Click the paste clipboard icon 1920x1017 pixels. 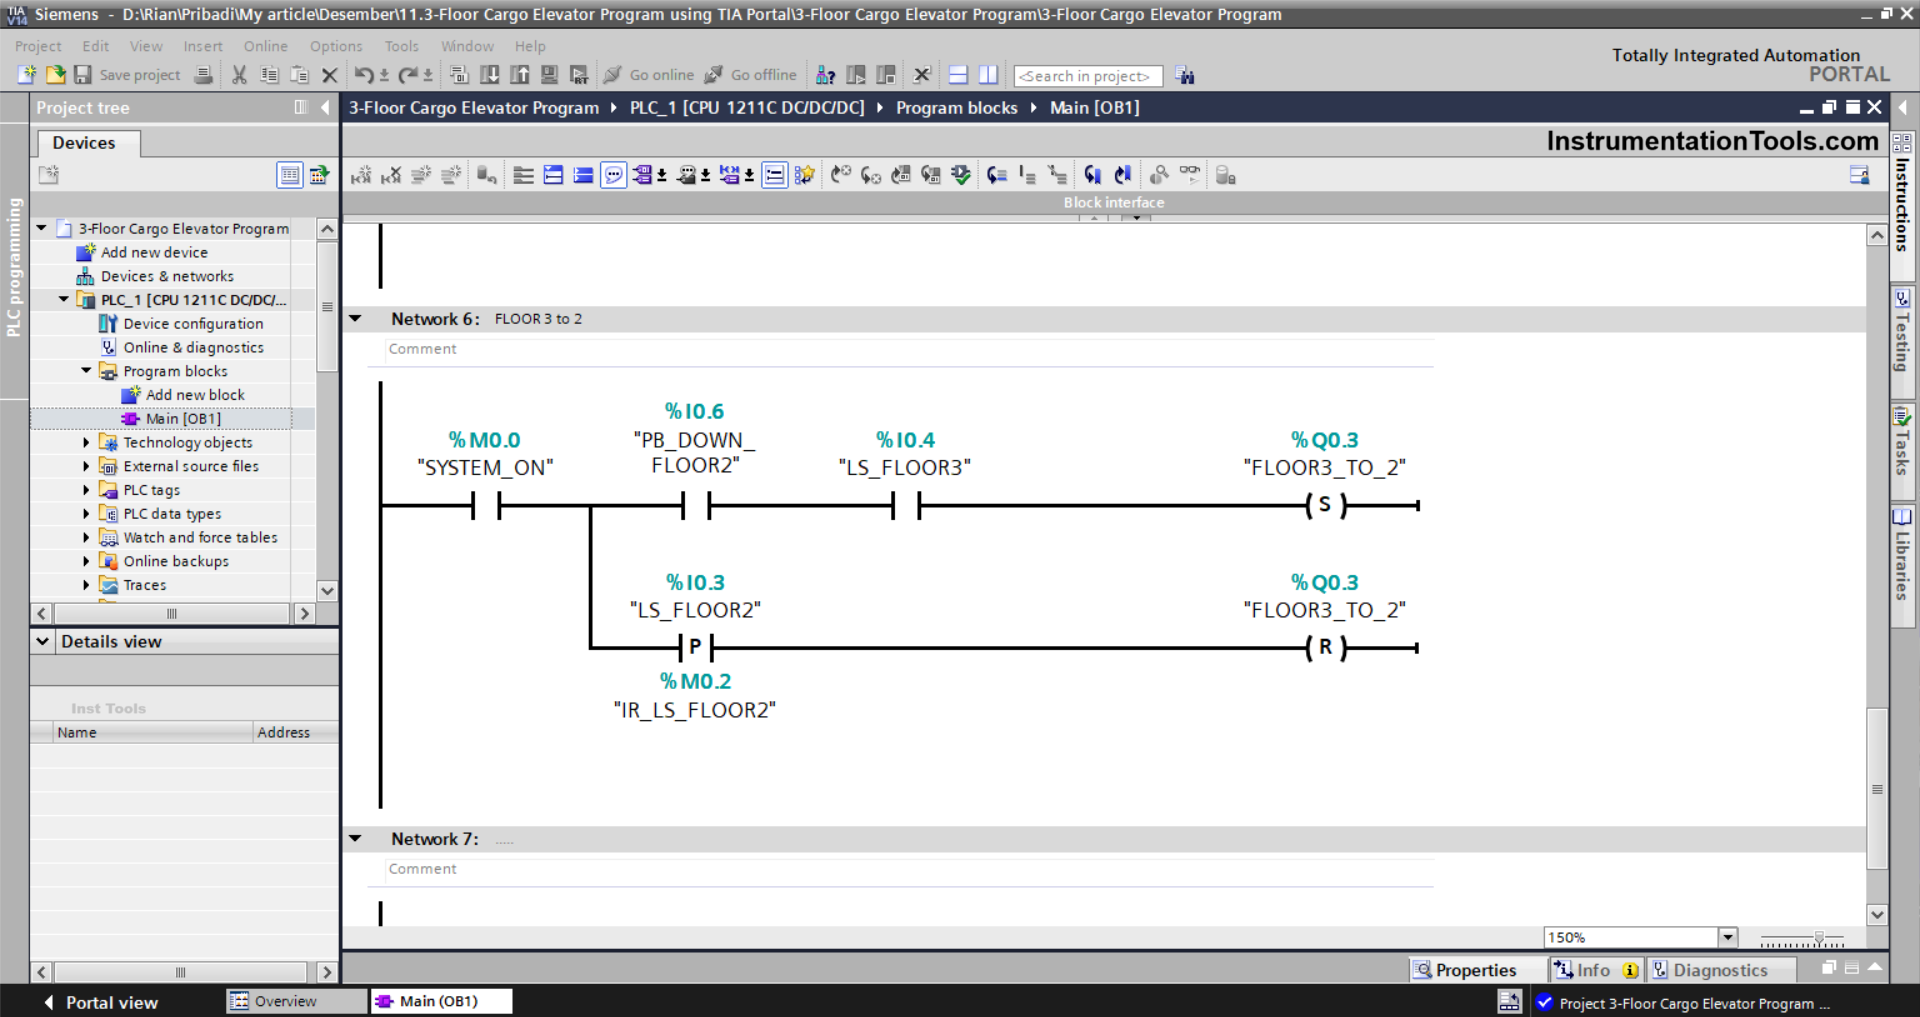pyautogui.click(x=299, y=75)
